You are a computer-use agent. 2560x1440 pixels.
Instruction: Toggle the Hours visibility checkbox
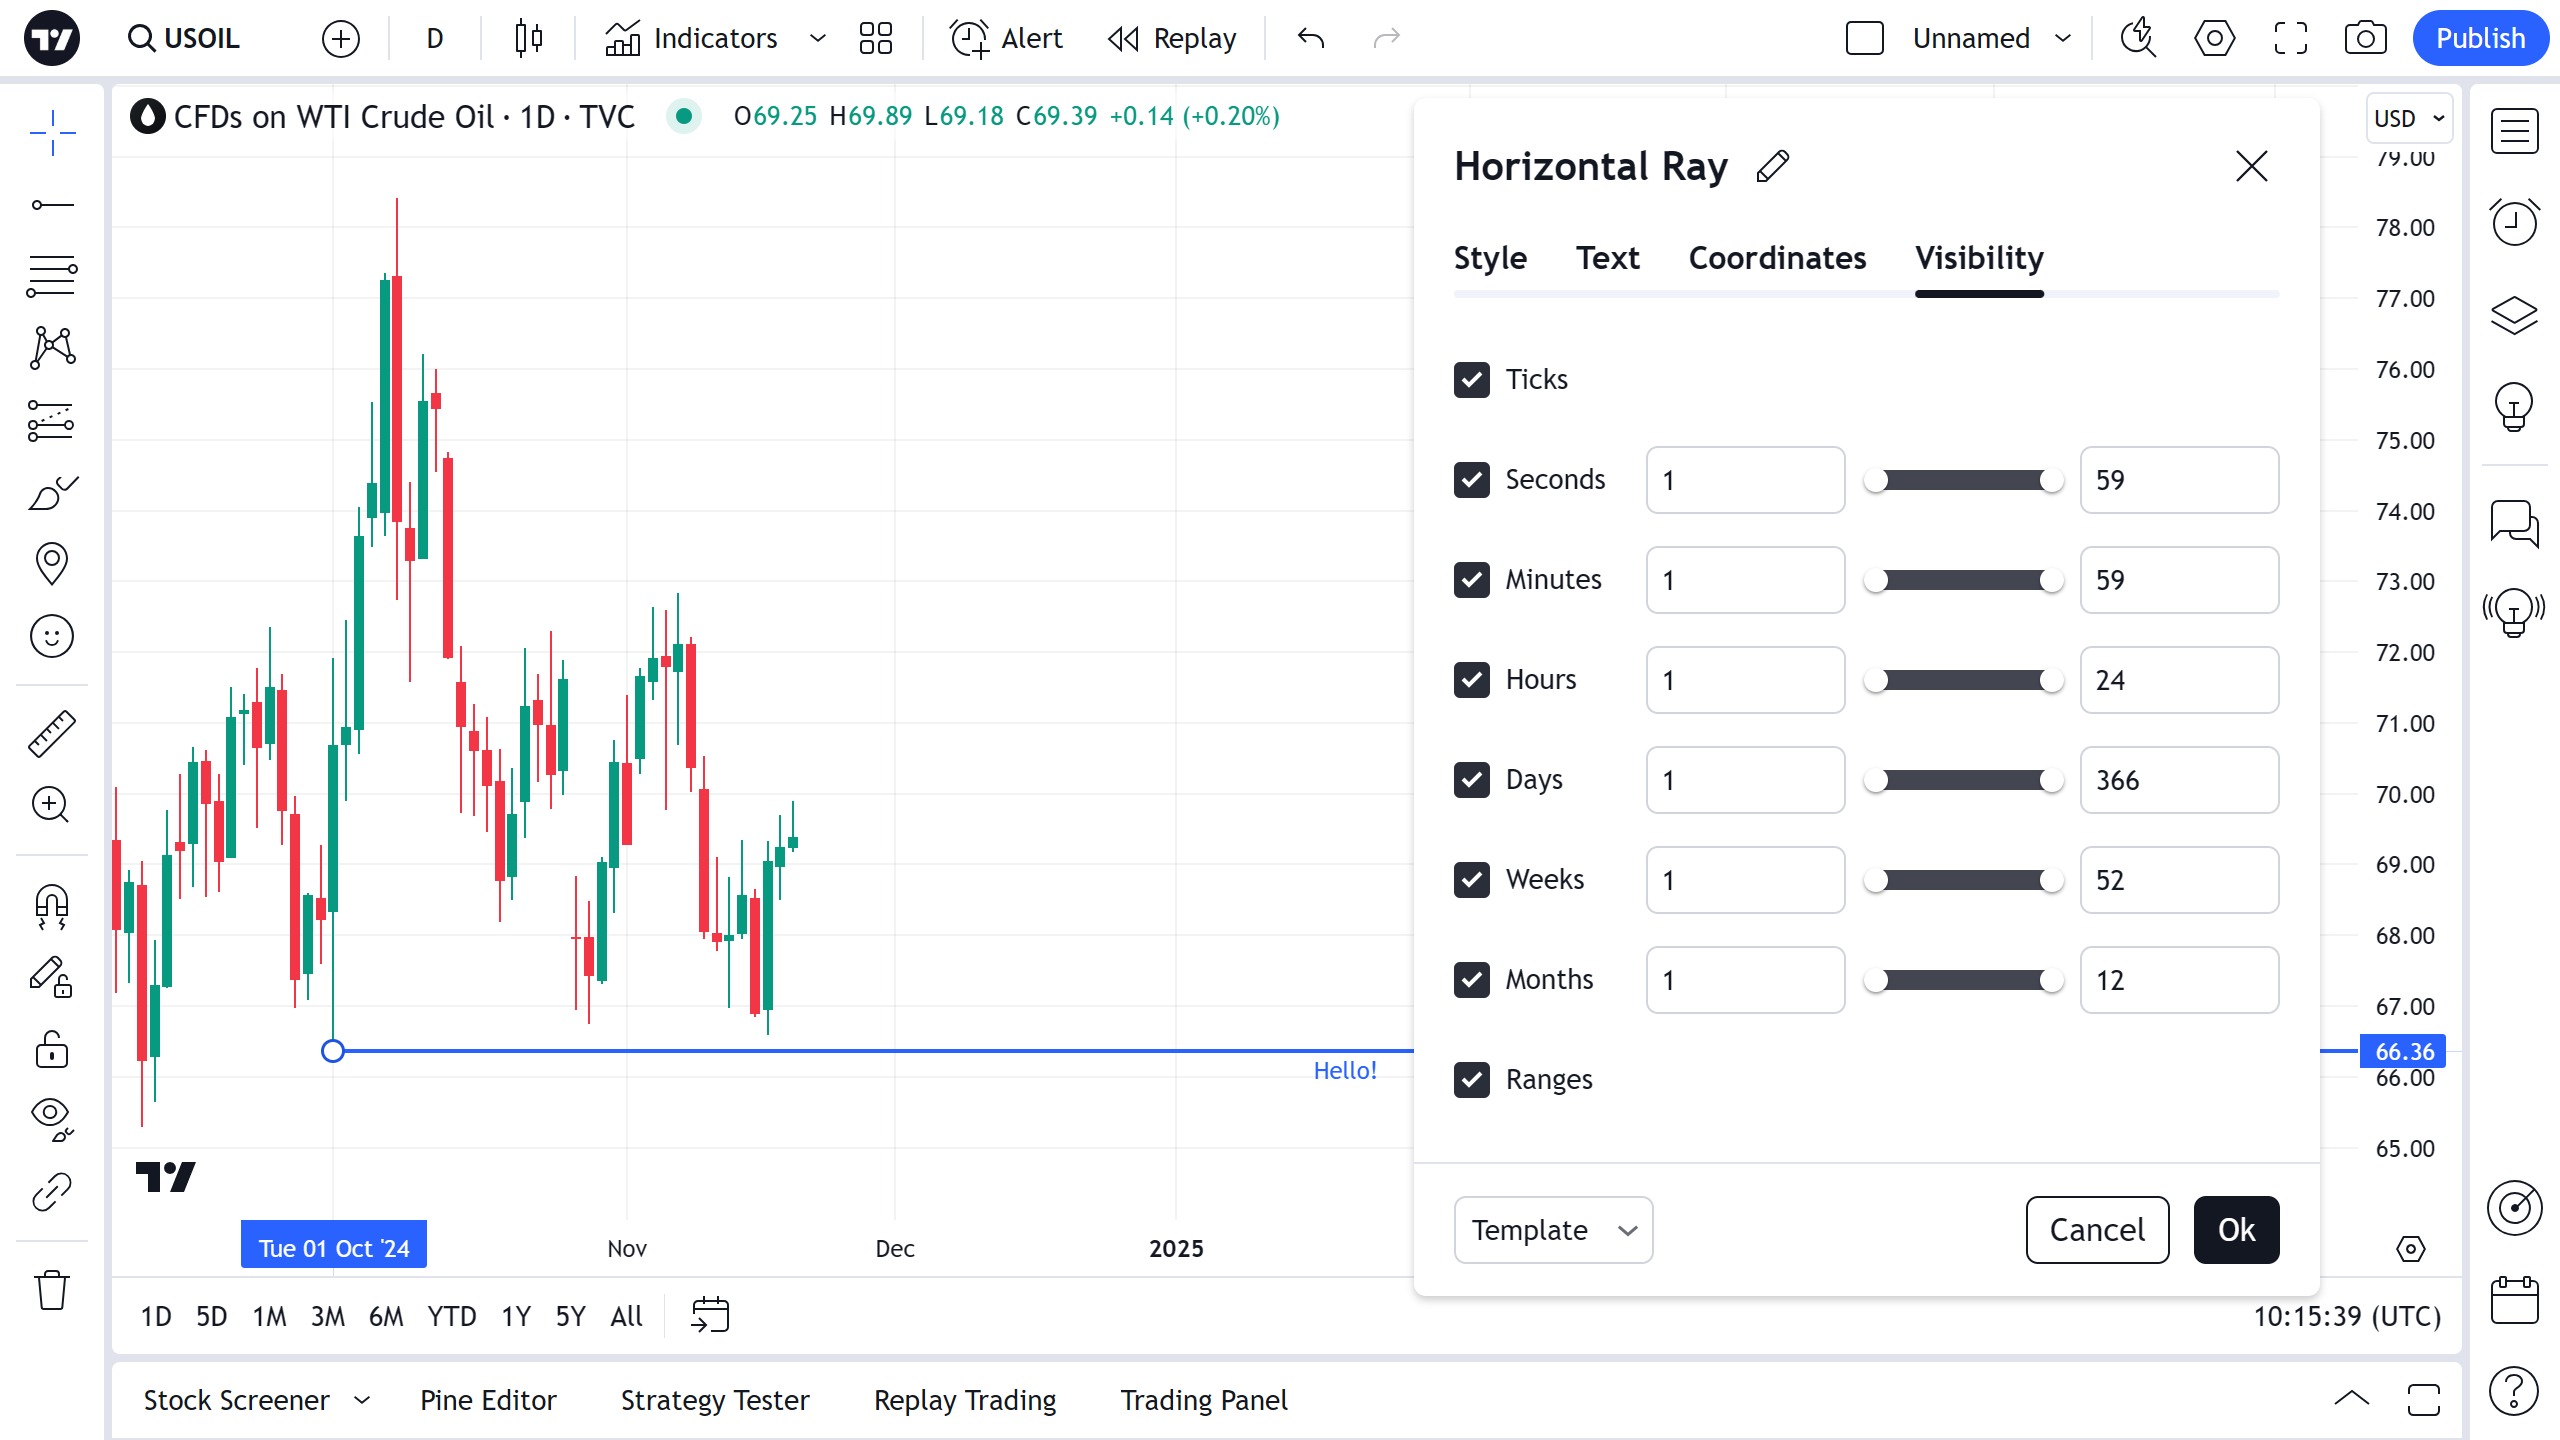tap(1471, 680)
